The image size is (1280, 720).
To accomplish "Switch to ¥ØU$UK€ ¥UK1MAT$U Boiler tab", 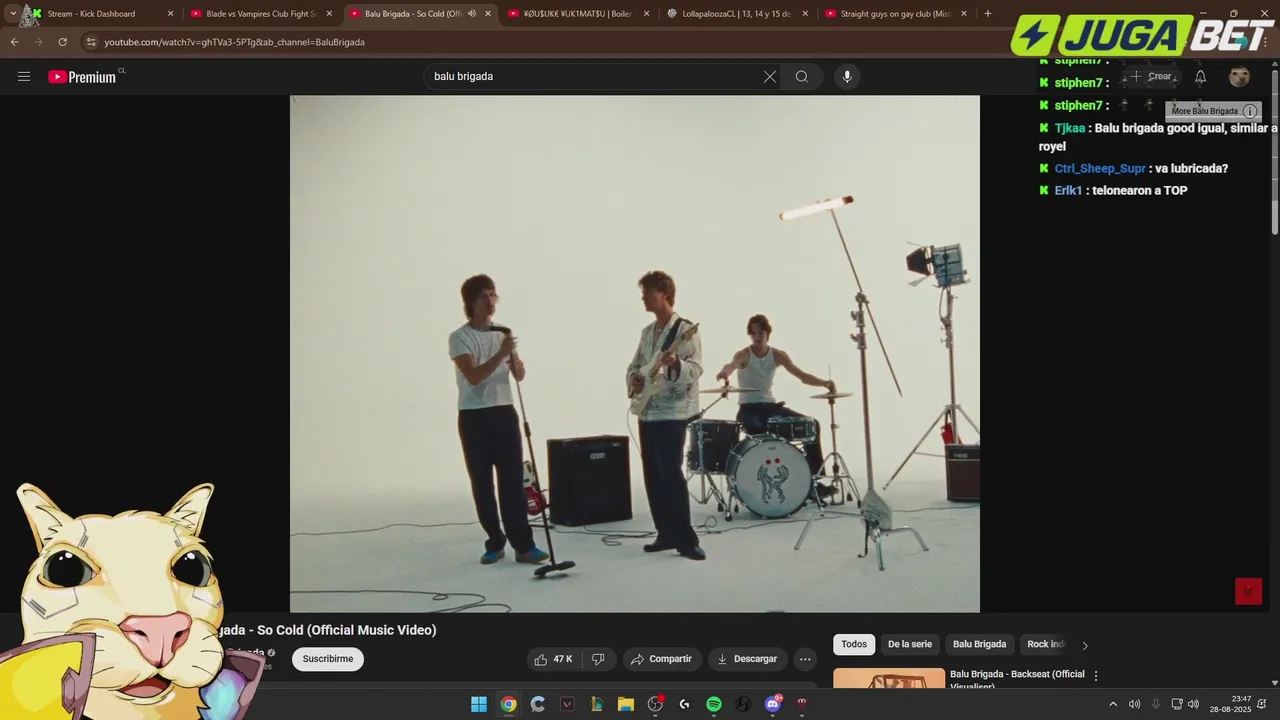I will coord(579,14).
